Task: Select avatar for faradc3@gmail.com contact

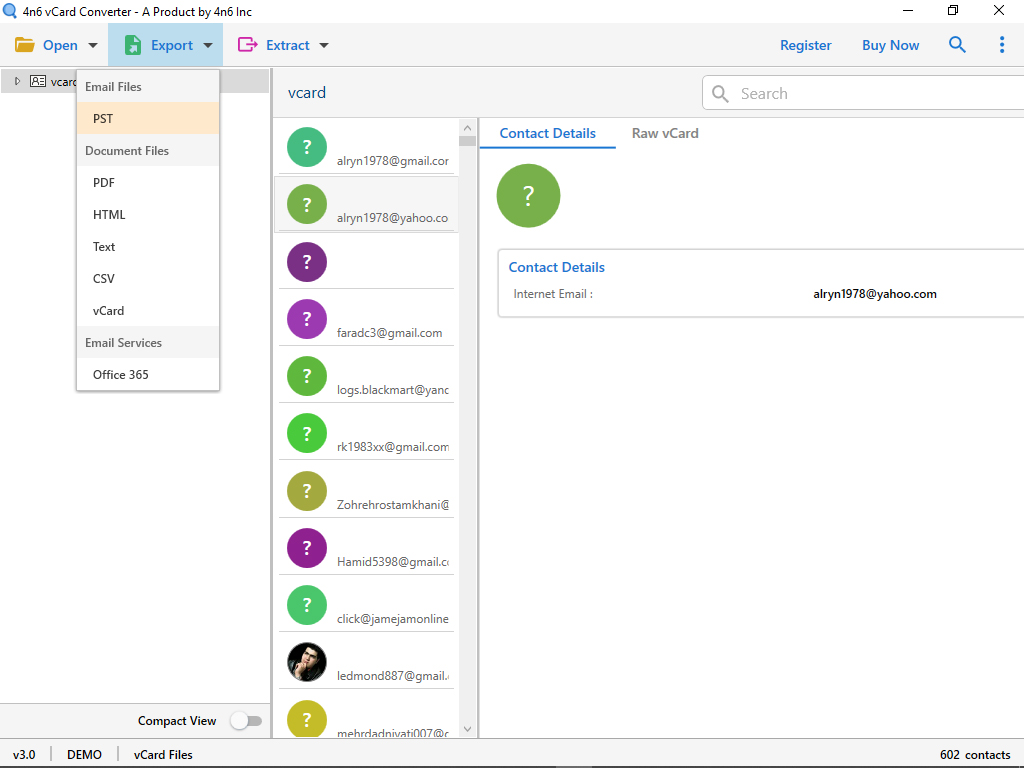Action: point(307,319)
